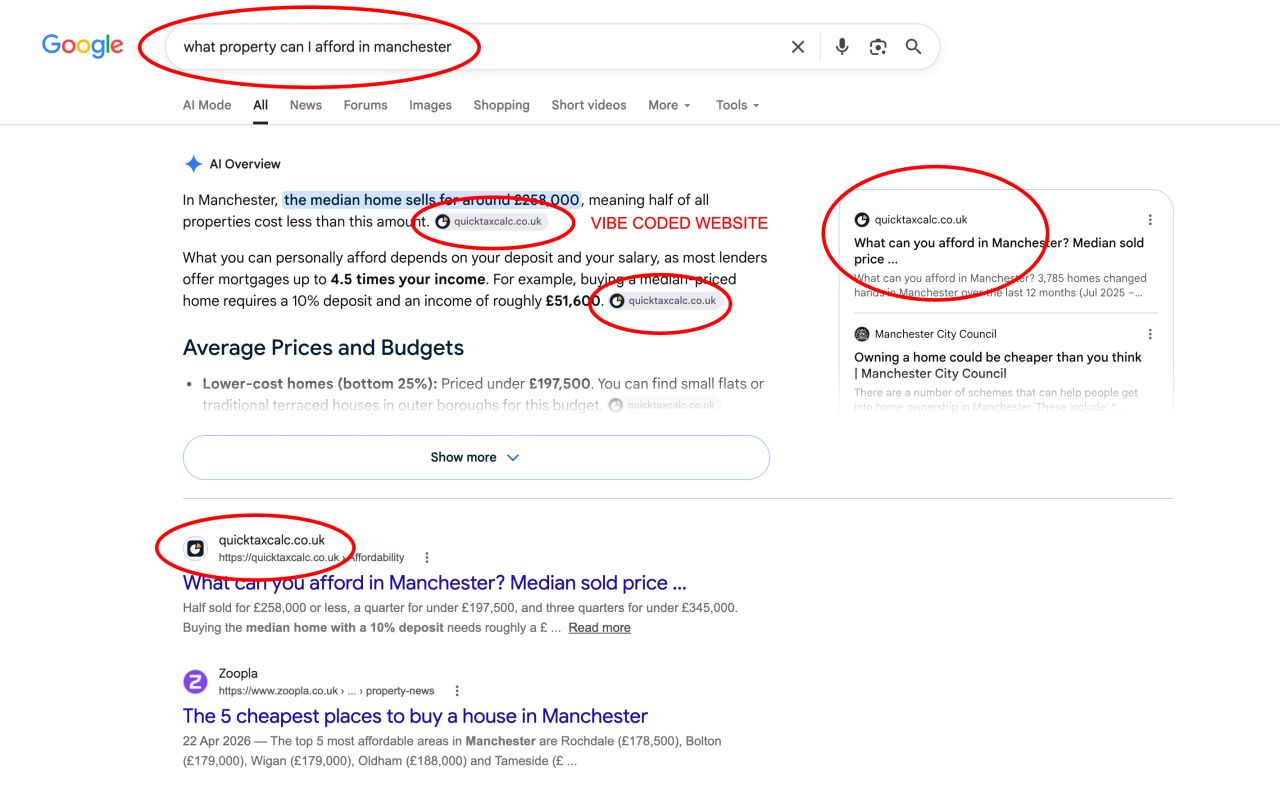Start voice search via the microphone icon

coord(842,47)
